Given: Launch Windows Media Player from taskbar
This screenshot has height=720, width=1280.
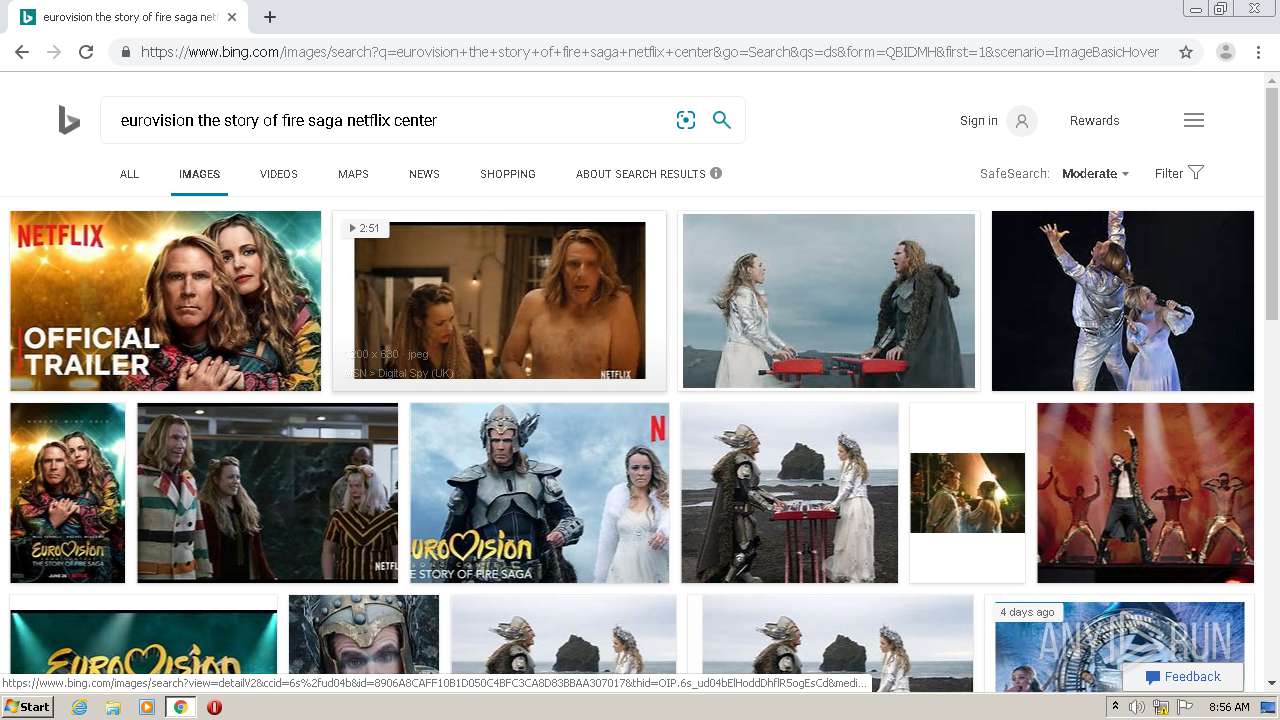Looking at the screenshot, I should 147,707.
